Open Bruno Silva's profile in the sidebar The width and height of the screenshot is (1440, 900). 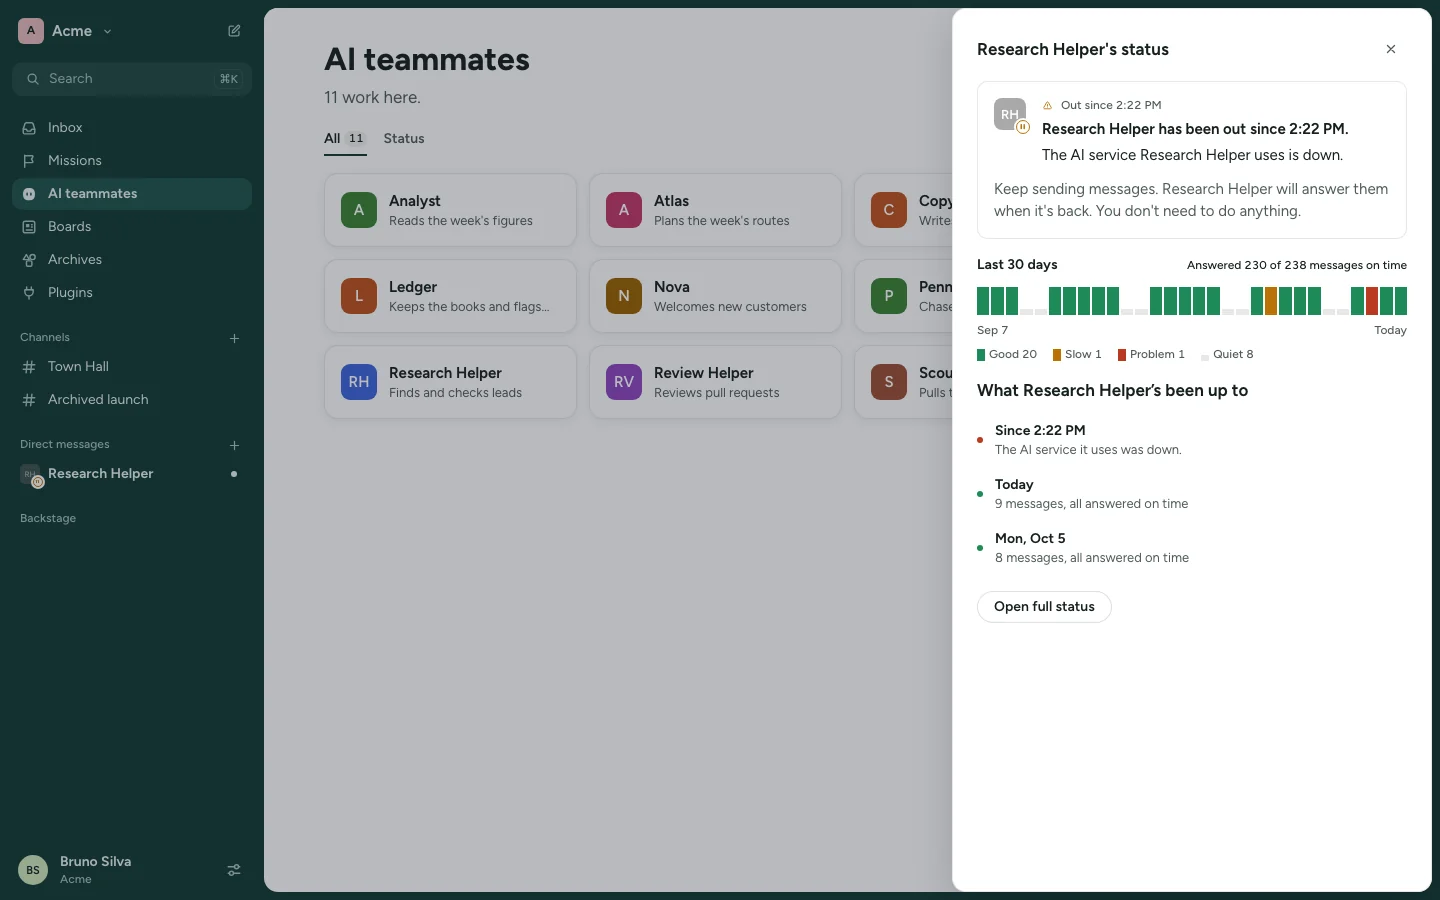pyautogui.click(x=75, y=870)
